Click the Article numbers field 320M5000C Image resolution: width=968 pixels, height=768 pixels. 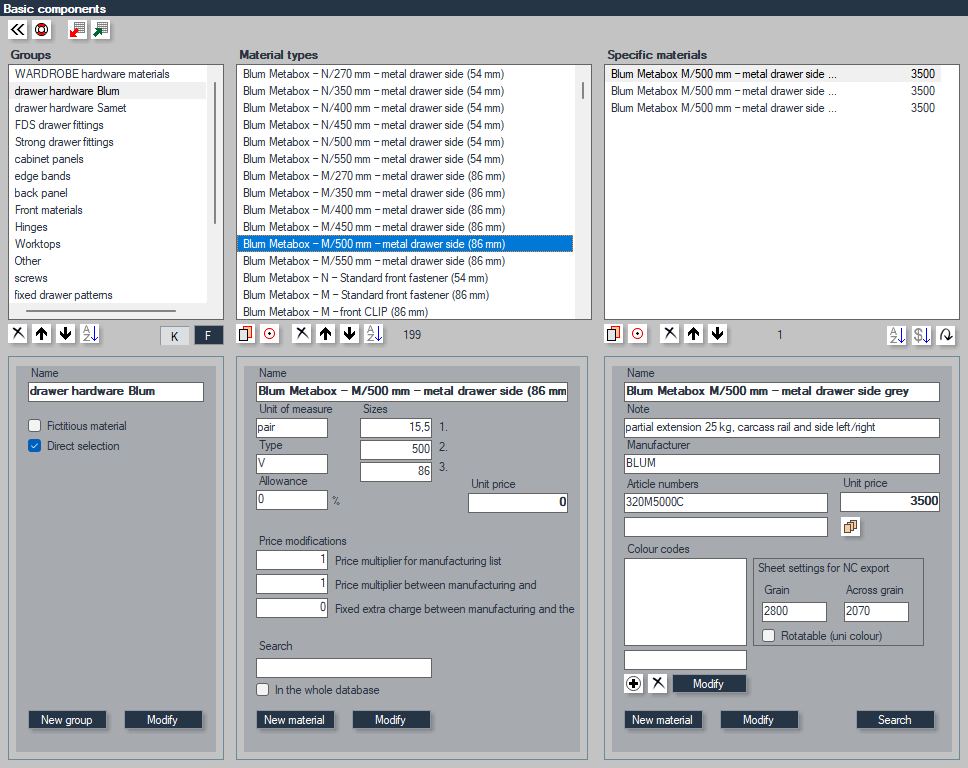[x=725, y=503]
